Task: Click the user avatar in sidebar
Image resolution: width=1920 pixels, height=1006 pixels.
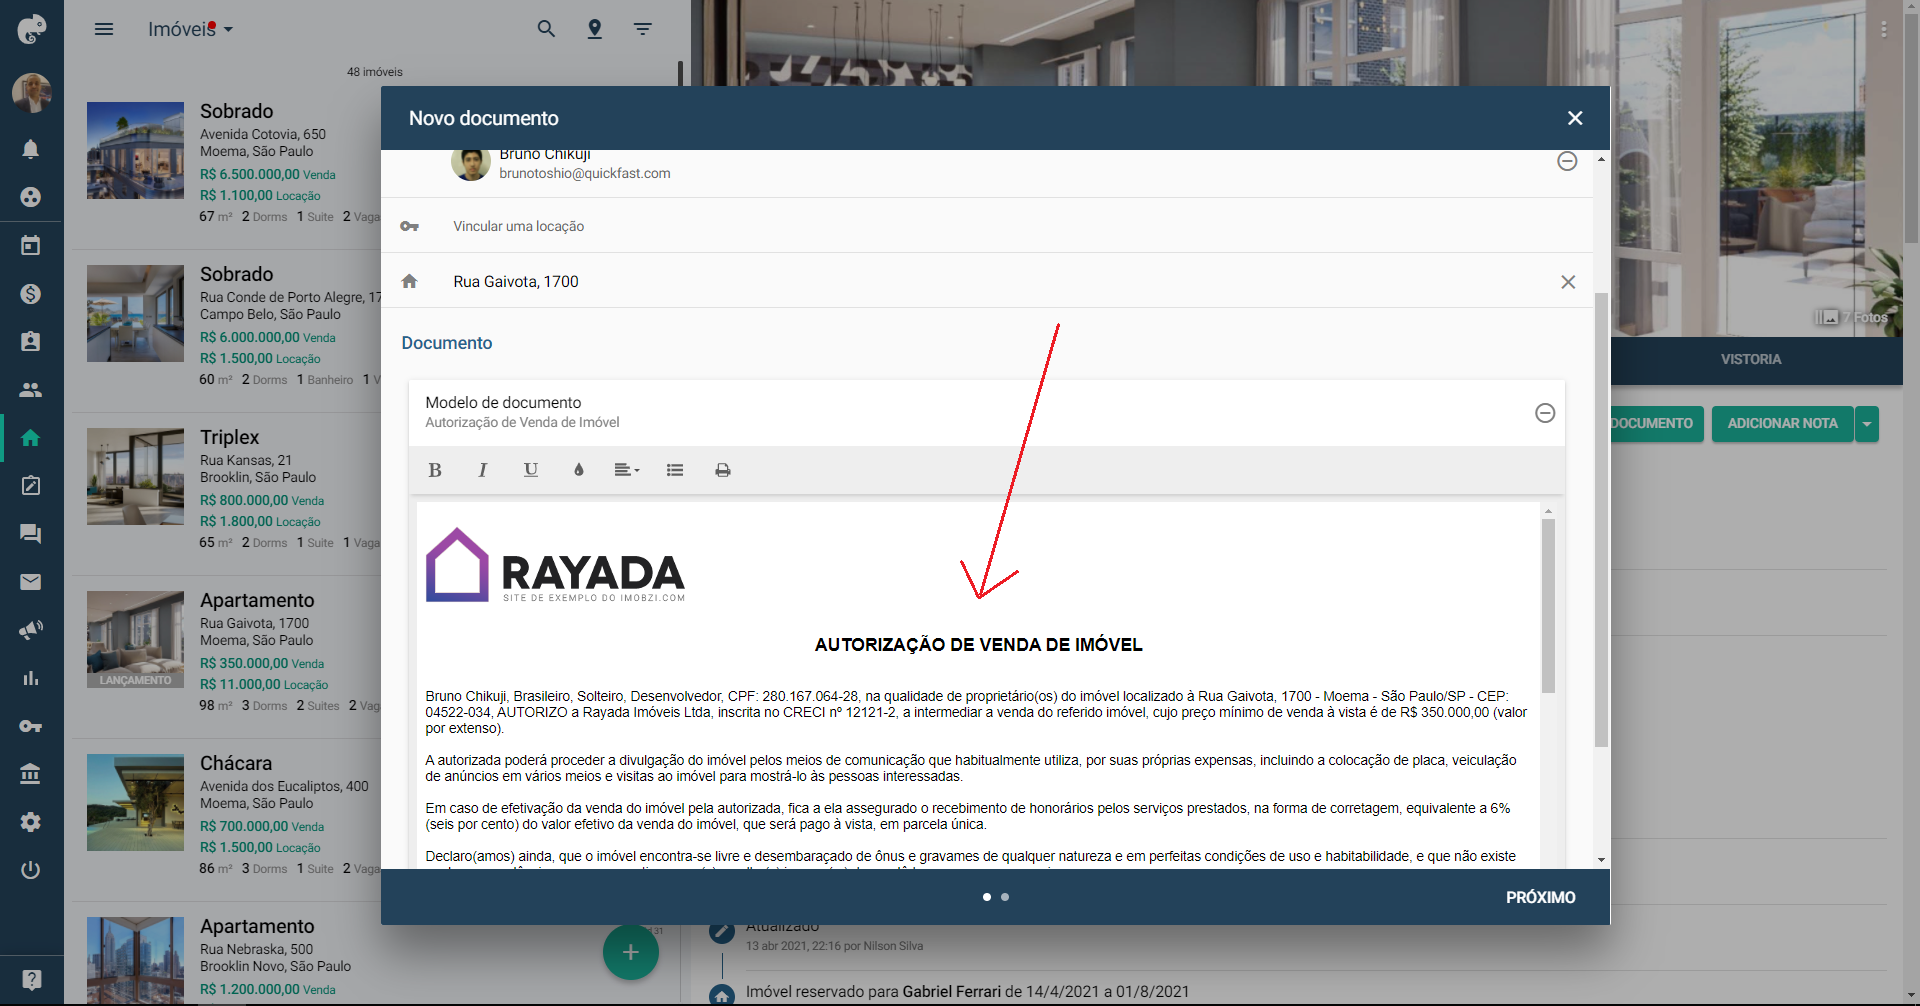Action: (32, 93)
